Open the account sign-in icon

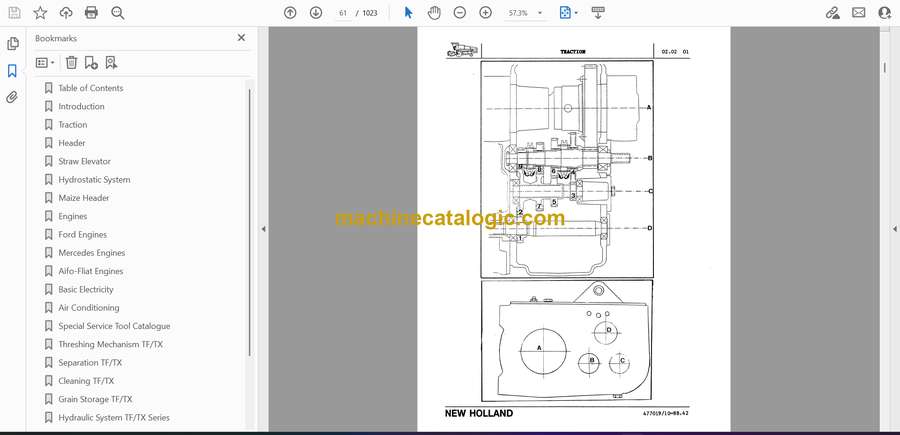pos(885,13)
